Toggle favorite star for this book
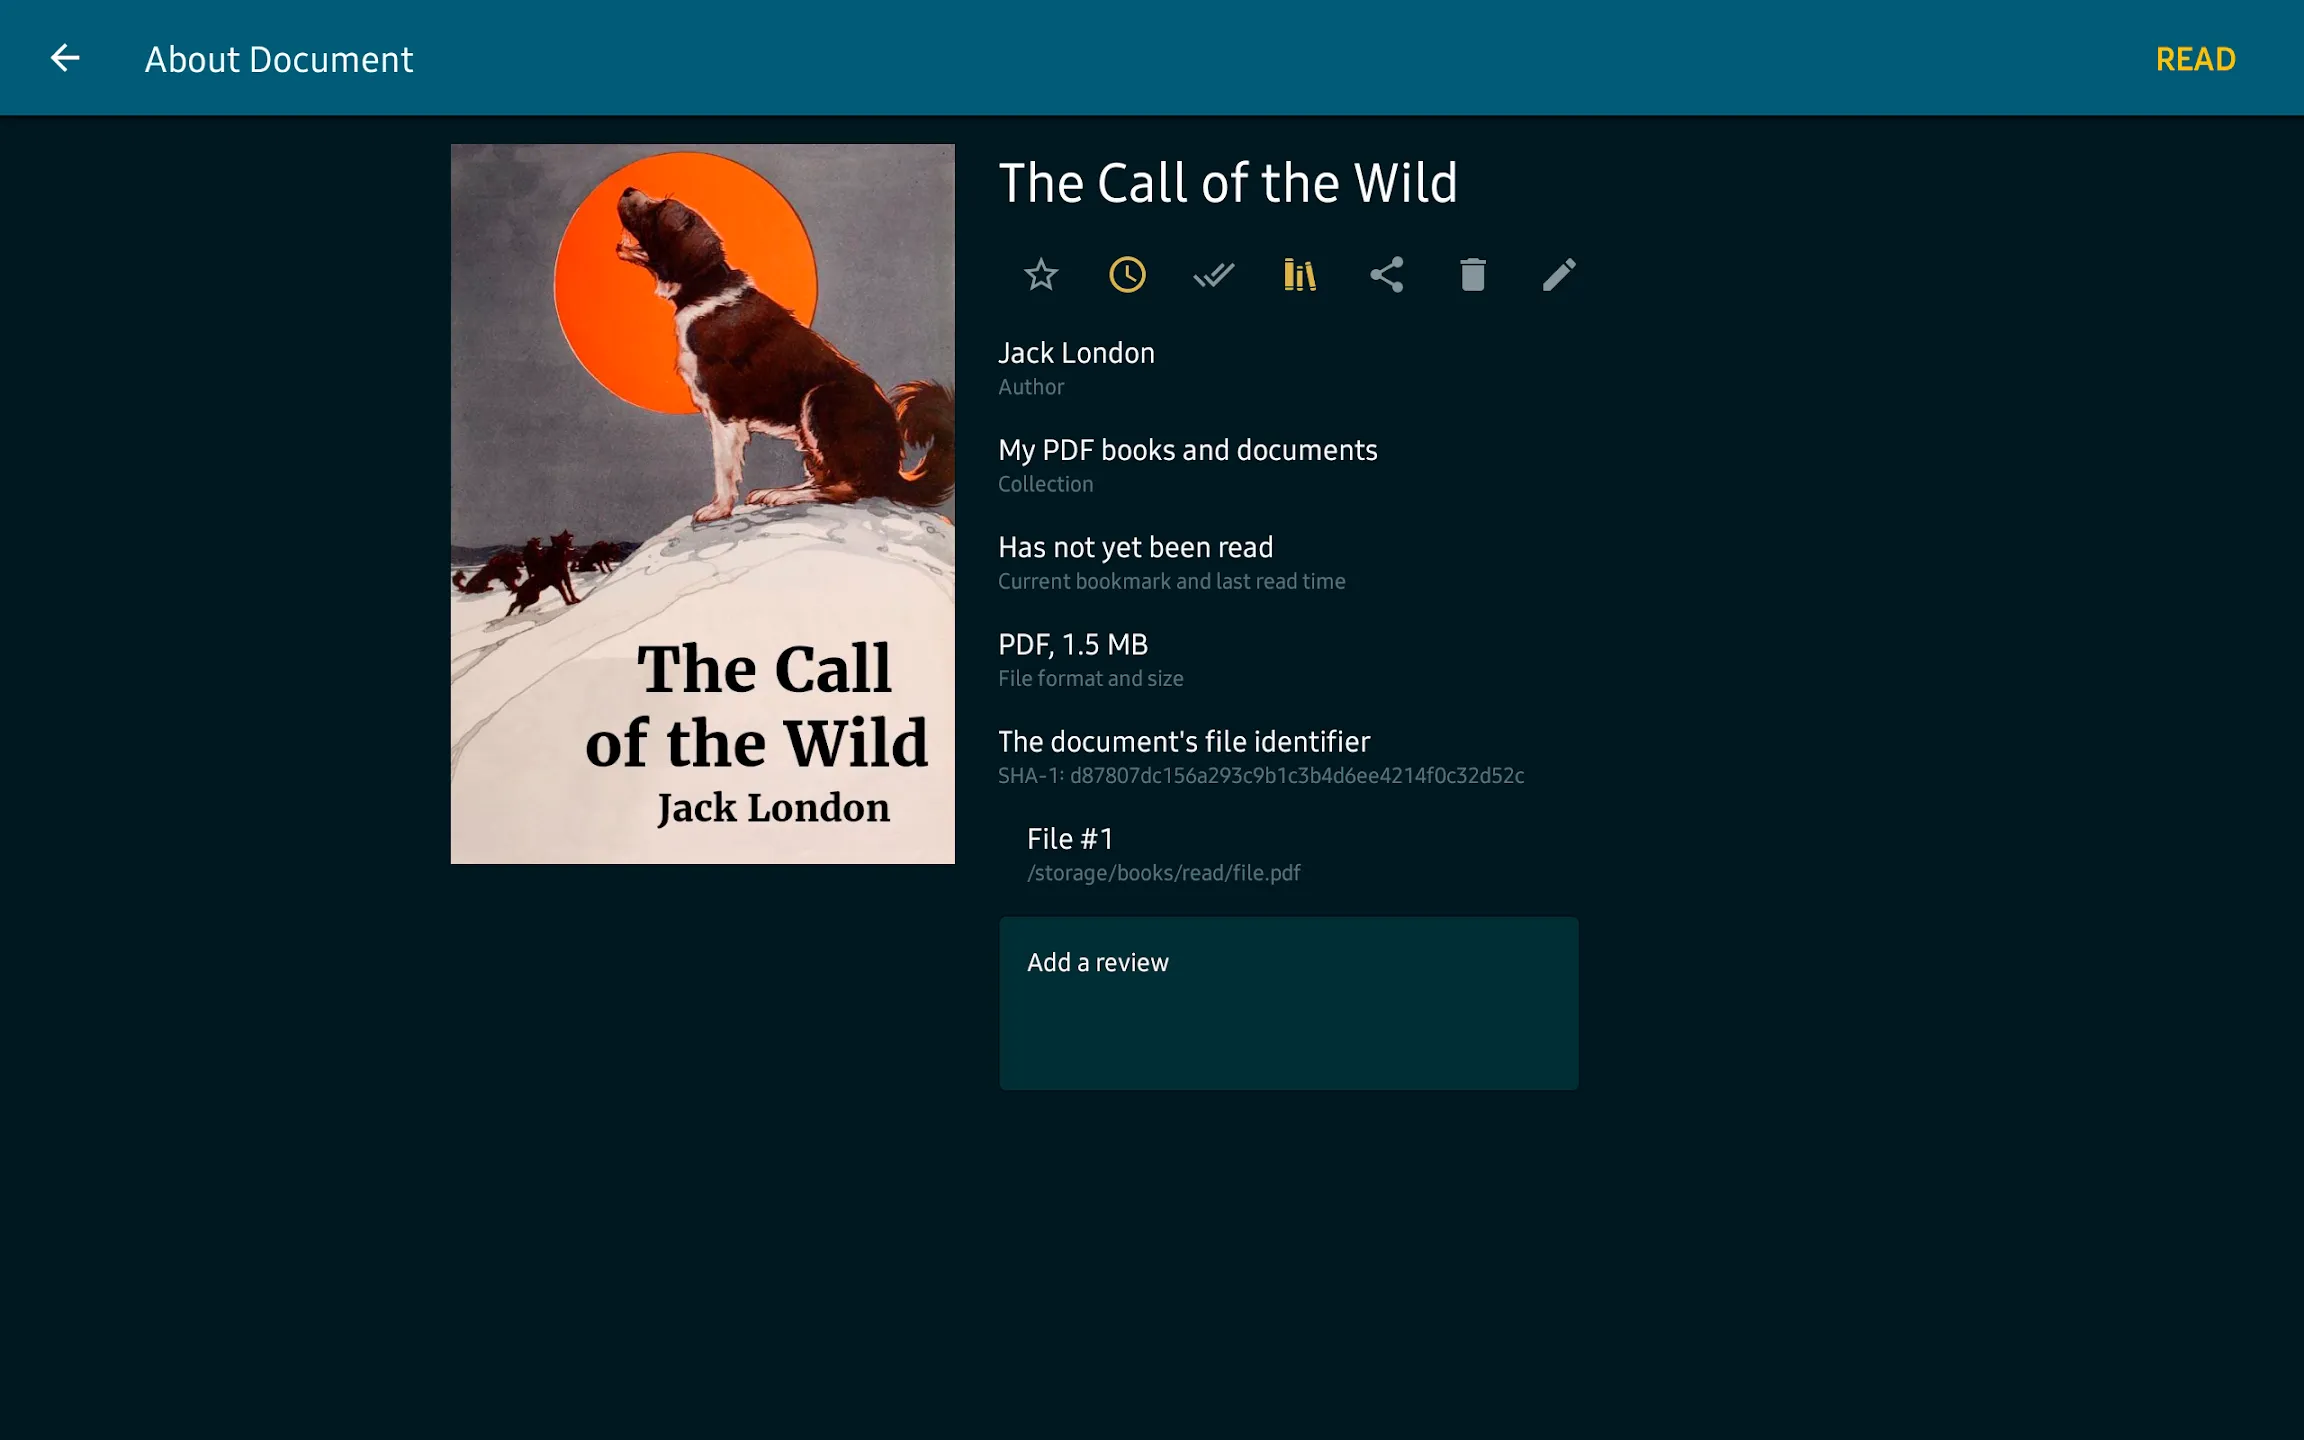 (x=1040, y=274)
